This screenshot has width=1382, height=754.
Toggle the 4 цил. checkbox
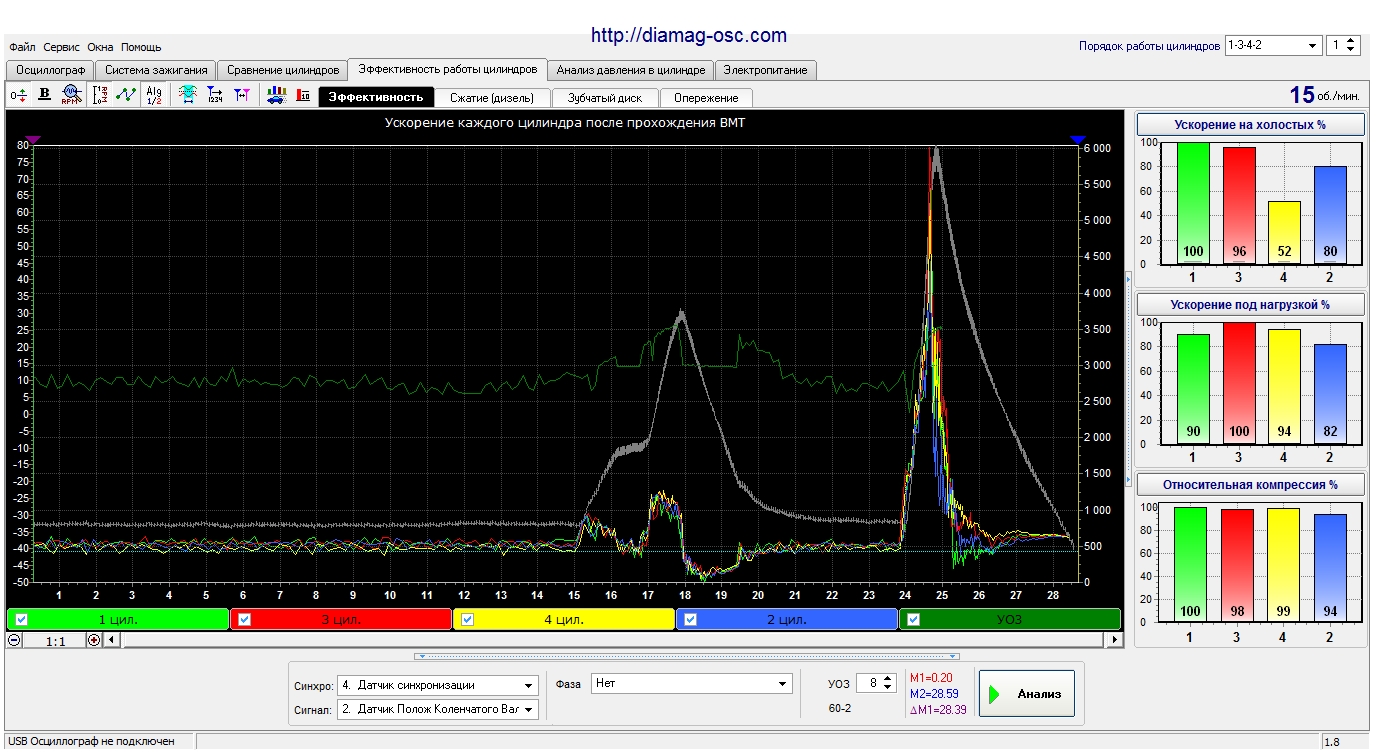tap(468, 619)
